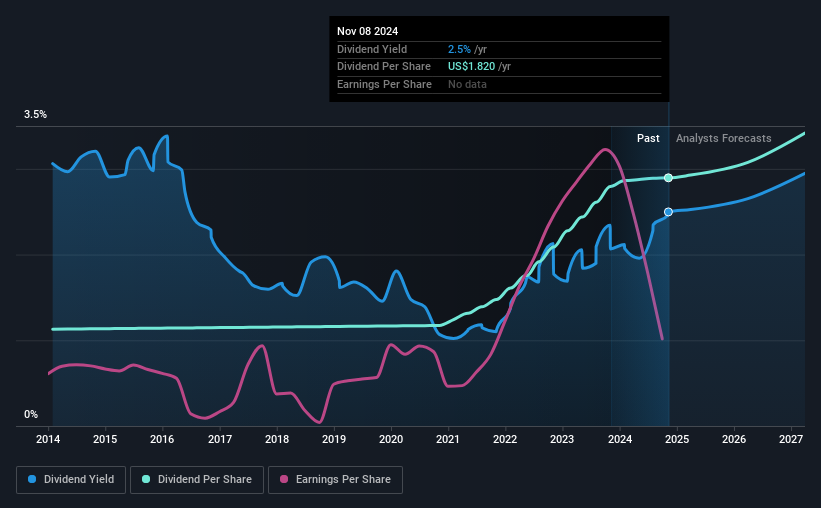This screenshot has height=508, width=821.
Task: Click the 2.5% dividend yield value
Action: [459, 49]
